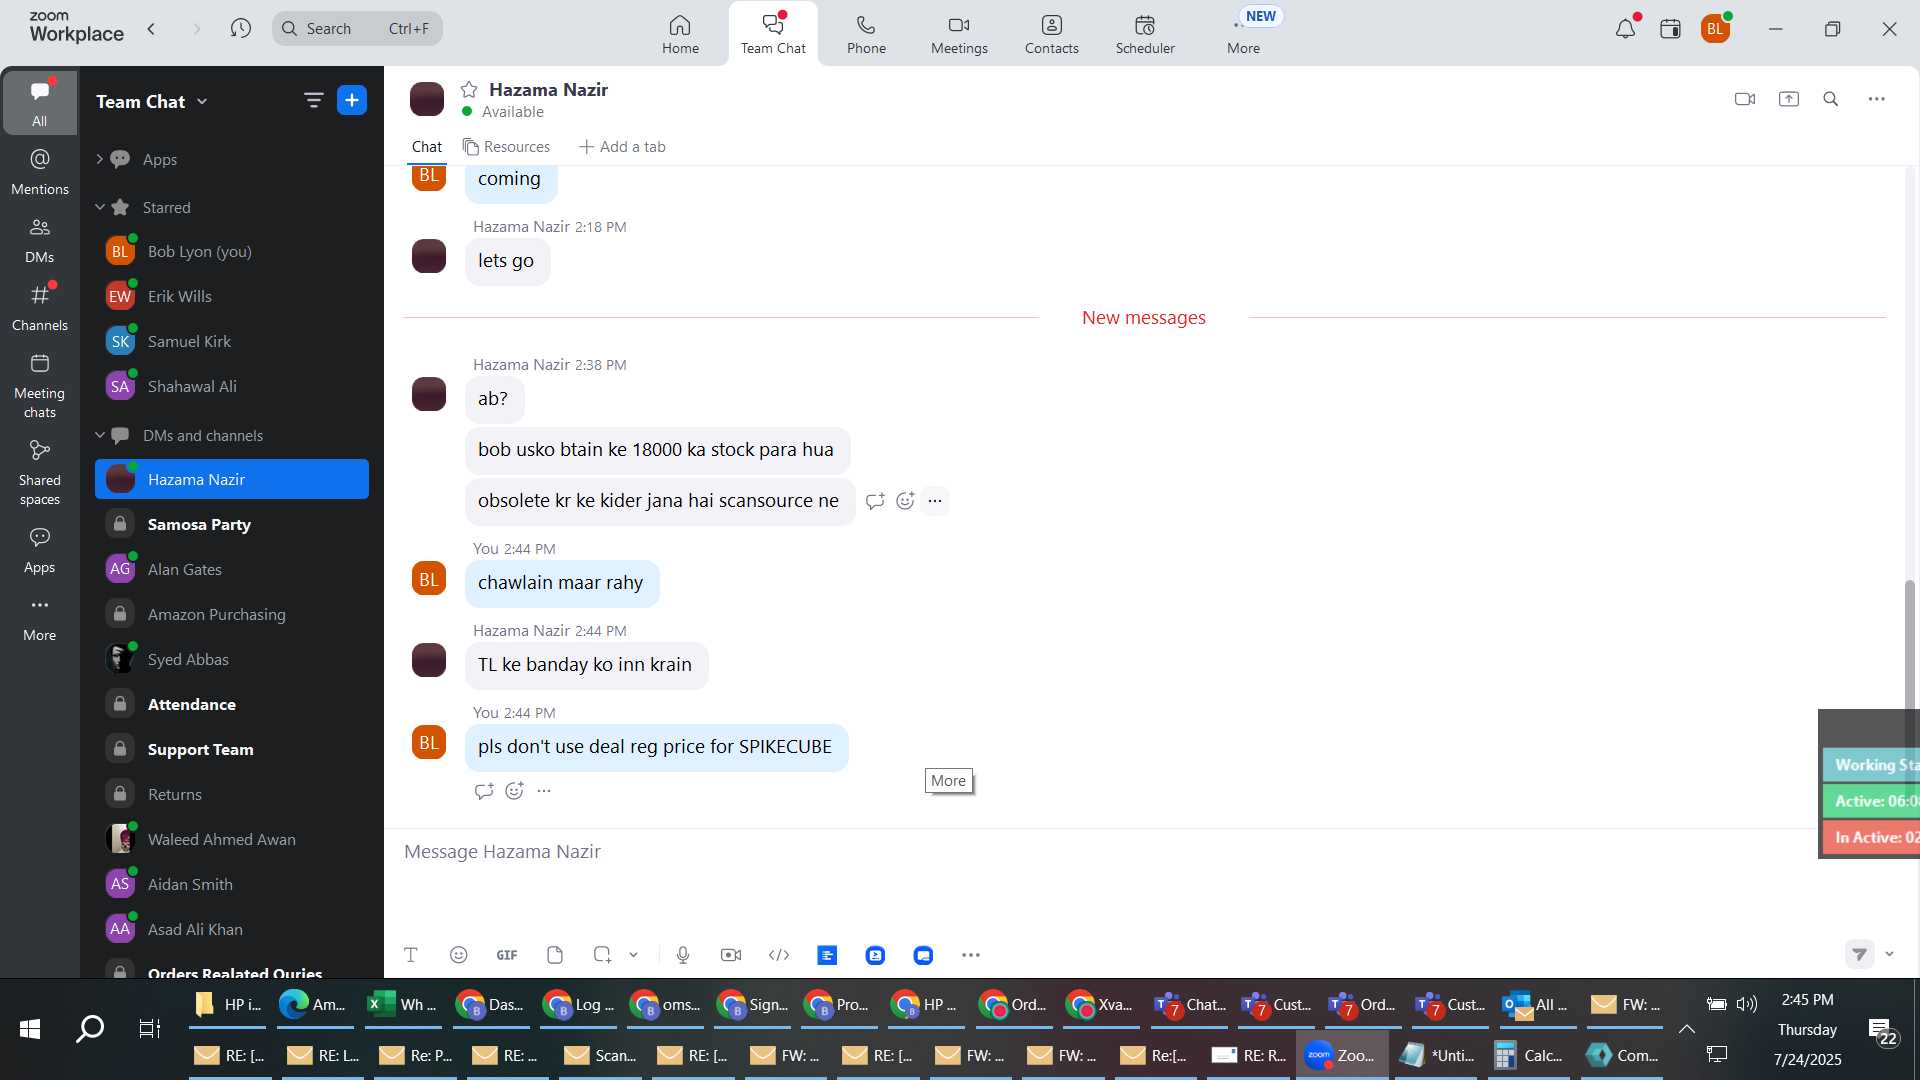This screenshot has width=1920, height=1080.
Task: Open history clock icon
Action: (x=240, y=28)
